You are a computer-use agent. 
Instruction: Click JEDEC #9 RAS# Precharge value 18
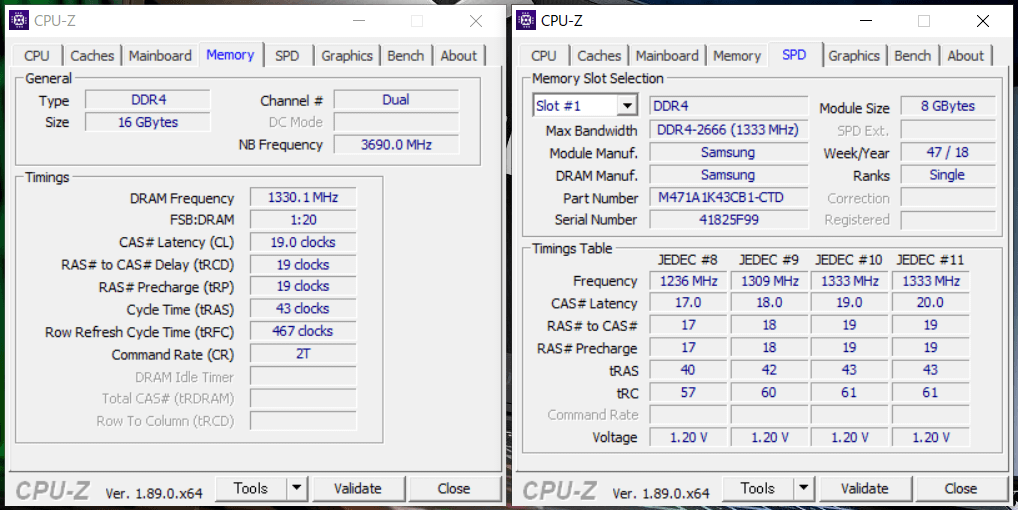pos(769,348)
